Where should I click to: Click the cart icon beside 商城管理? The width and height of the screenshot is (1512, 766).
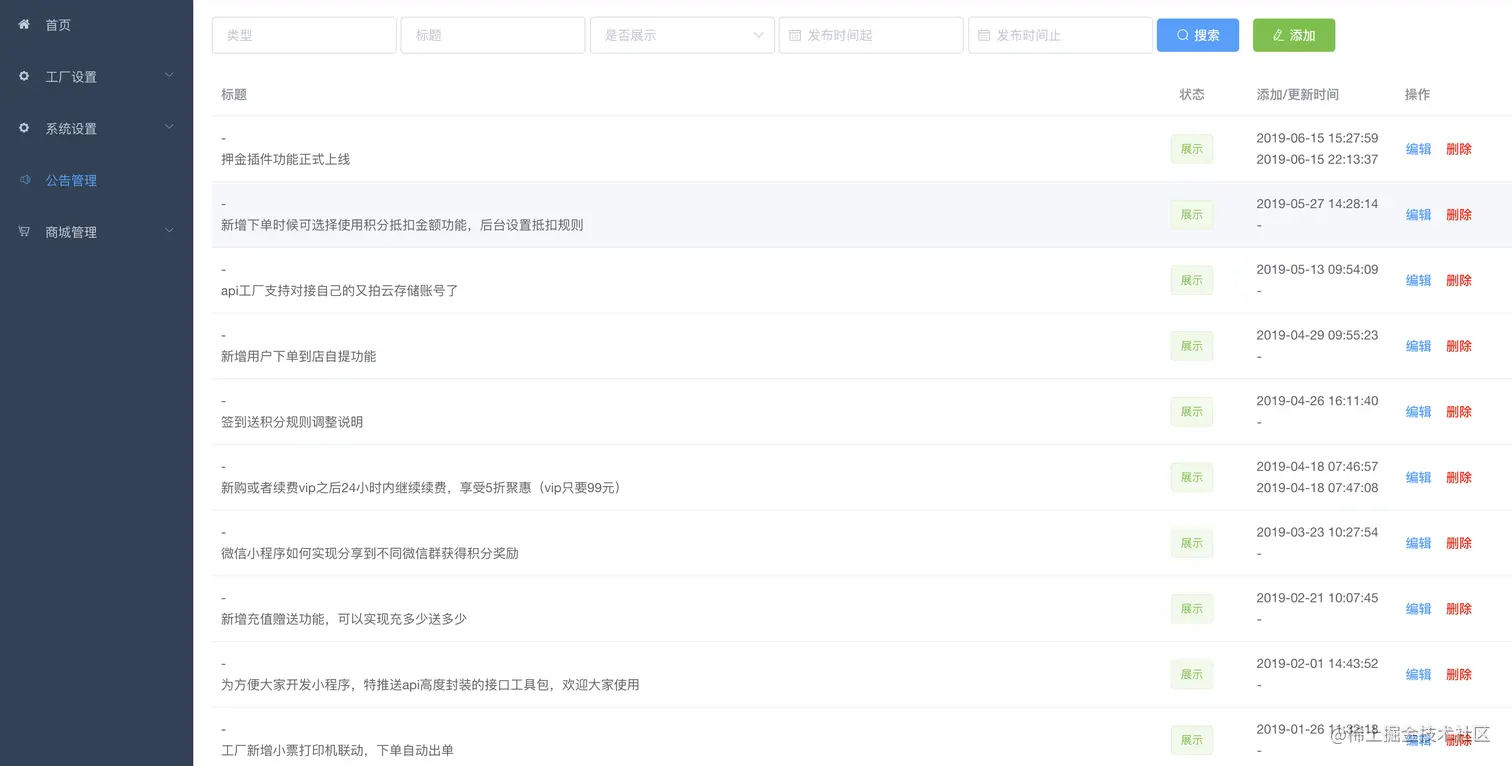[x=24, y=232]
